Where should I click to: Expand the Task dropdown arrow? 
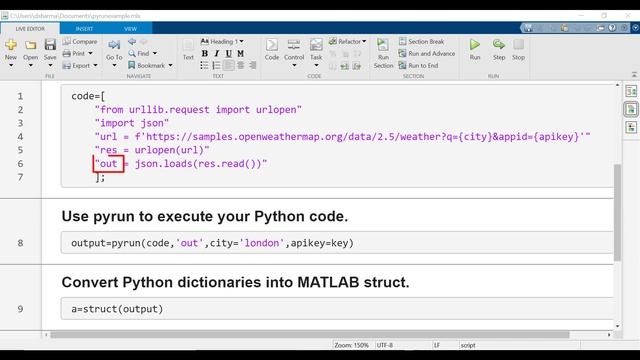pyautogui.click(x=316, y=66)
